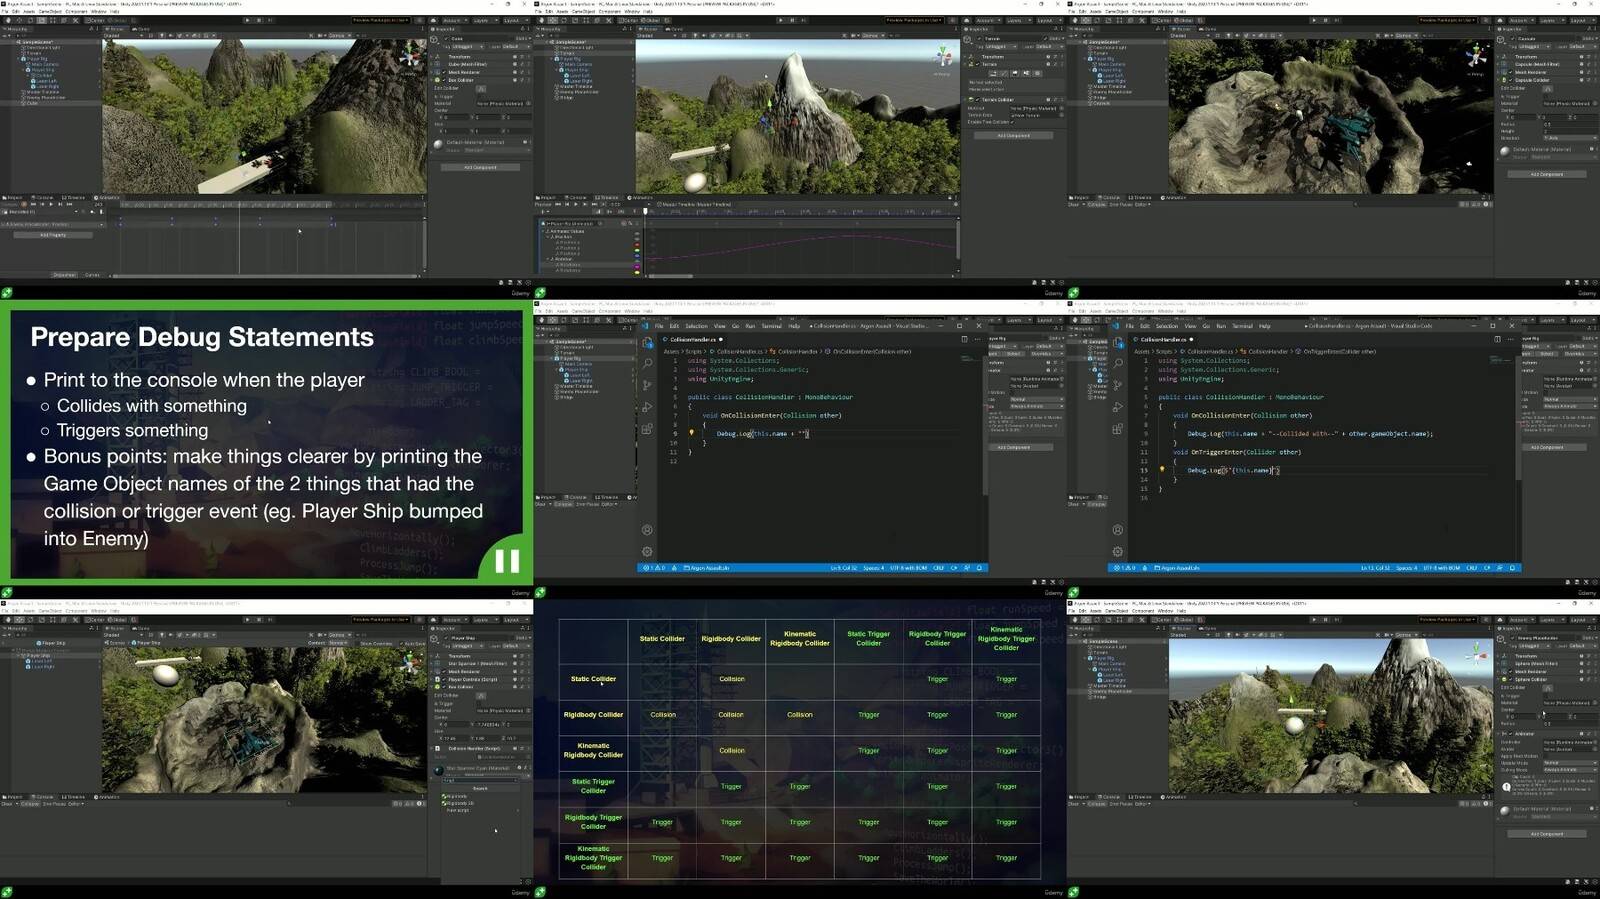Open Extensions view in VS Code showing OnTriggerEnter code
This screenshot has width=1600, height=899.
tap(1118, 429)
